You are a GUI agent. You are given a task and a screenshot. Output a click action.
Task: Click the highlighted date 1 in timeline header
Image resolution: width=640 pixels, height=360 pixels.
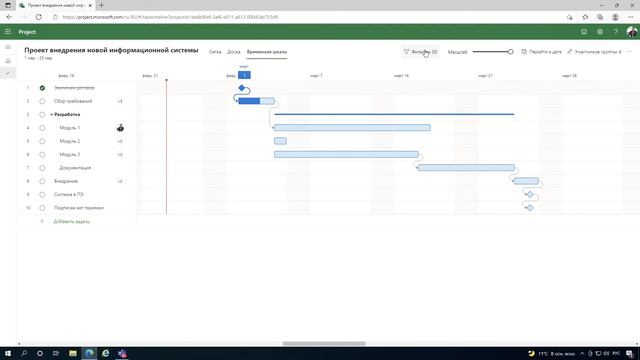point(244,75)
